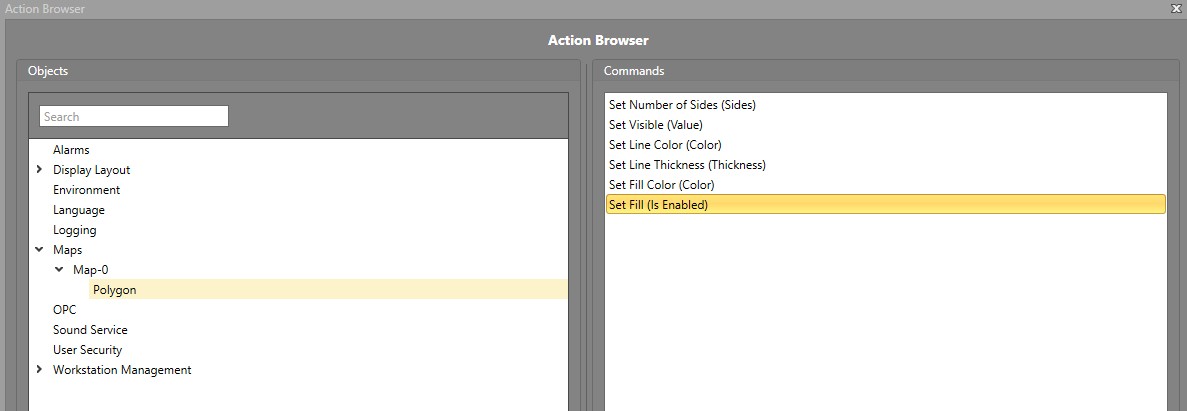Select Language in the Objects list
This screenshot has width=1187, height=411.
point(78,210)
